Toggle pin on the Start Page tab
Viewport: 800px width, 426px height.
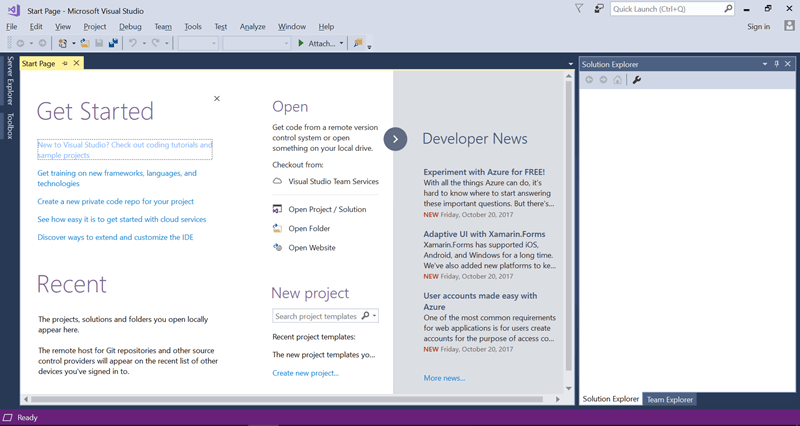pyautogui.click(x=65, y=63)
